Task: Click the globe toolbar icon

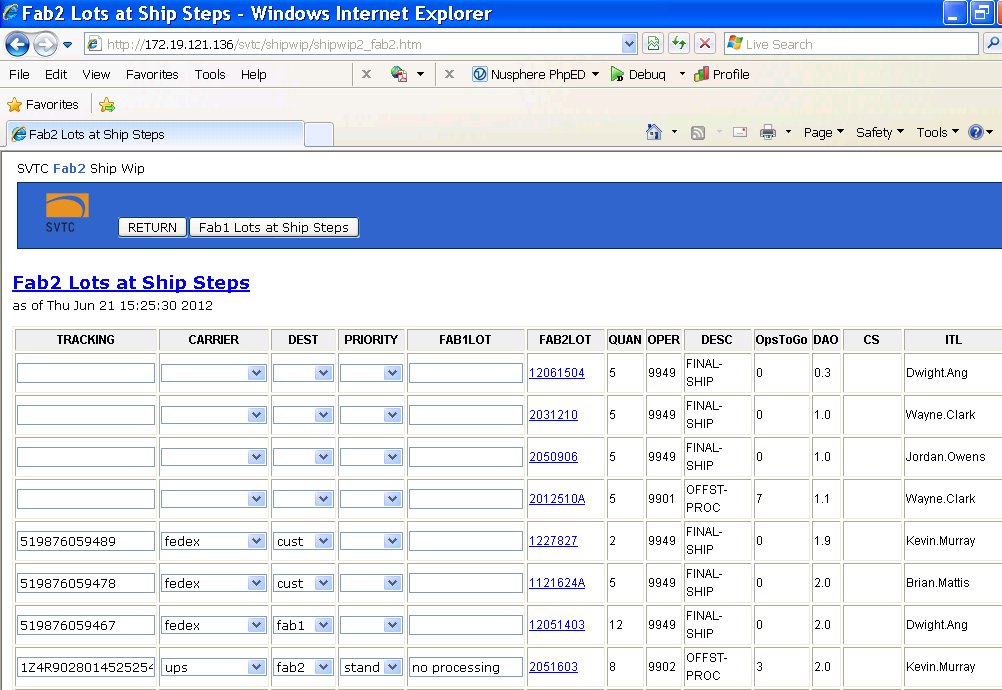Action: [x=399, y=74]
